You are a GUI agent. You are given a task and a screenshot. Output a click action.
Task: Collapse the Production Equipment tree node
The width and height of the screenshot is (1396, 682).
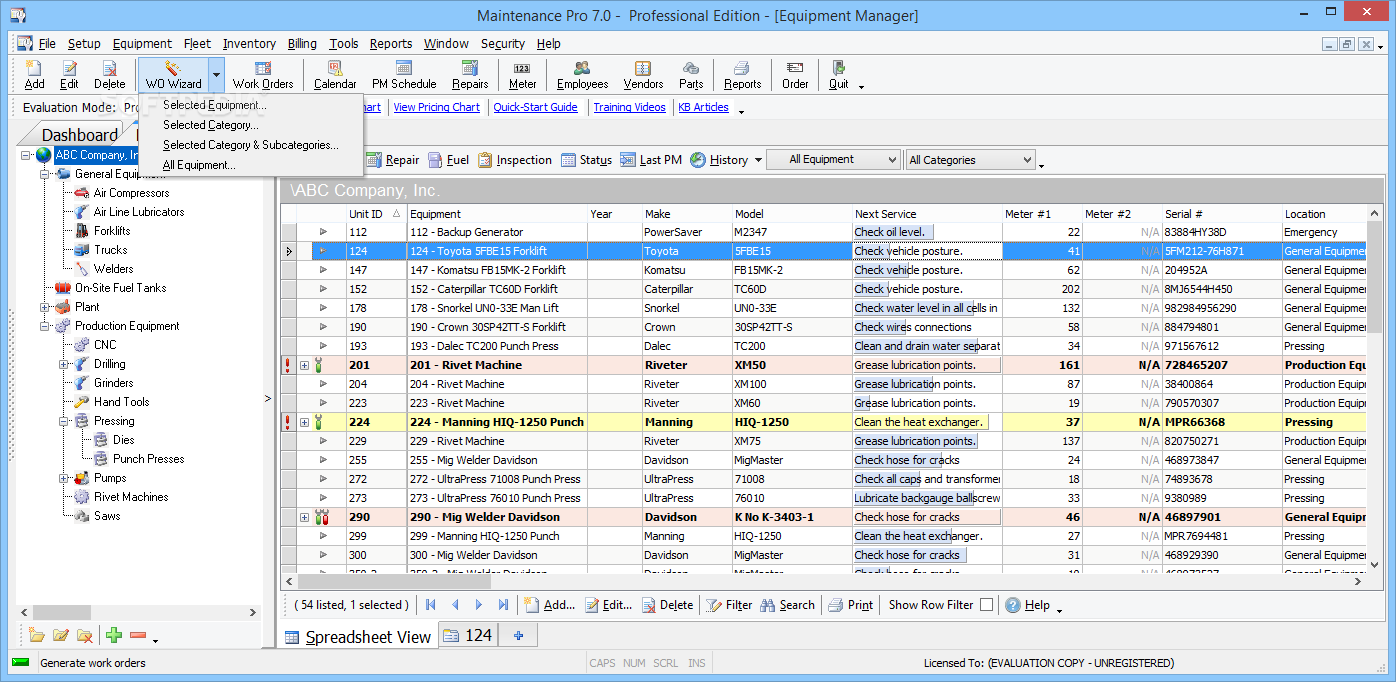45,326
